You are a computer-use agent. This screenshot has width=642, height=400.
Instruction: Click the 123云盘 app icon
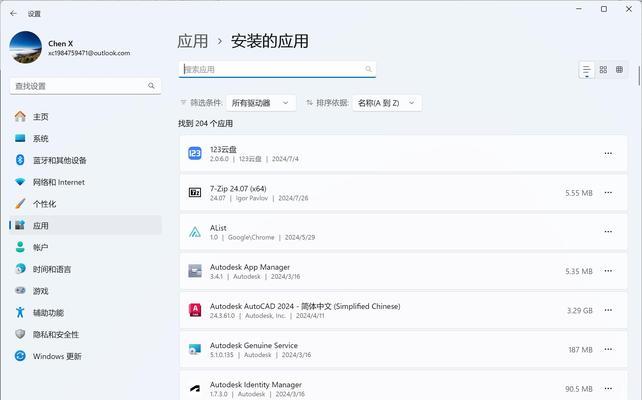(x=194, y=154)
